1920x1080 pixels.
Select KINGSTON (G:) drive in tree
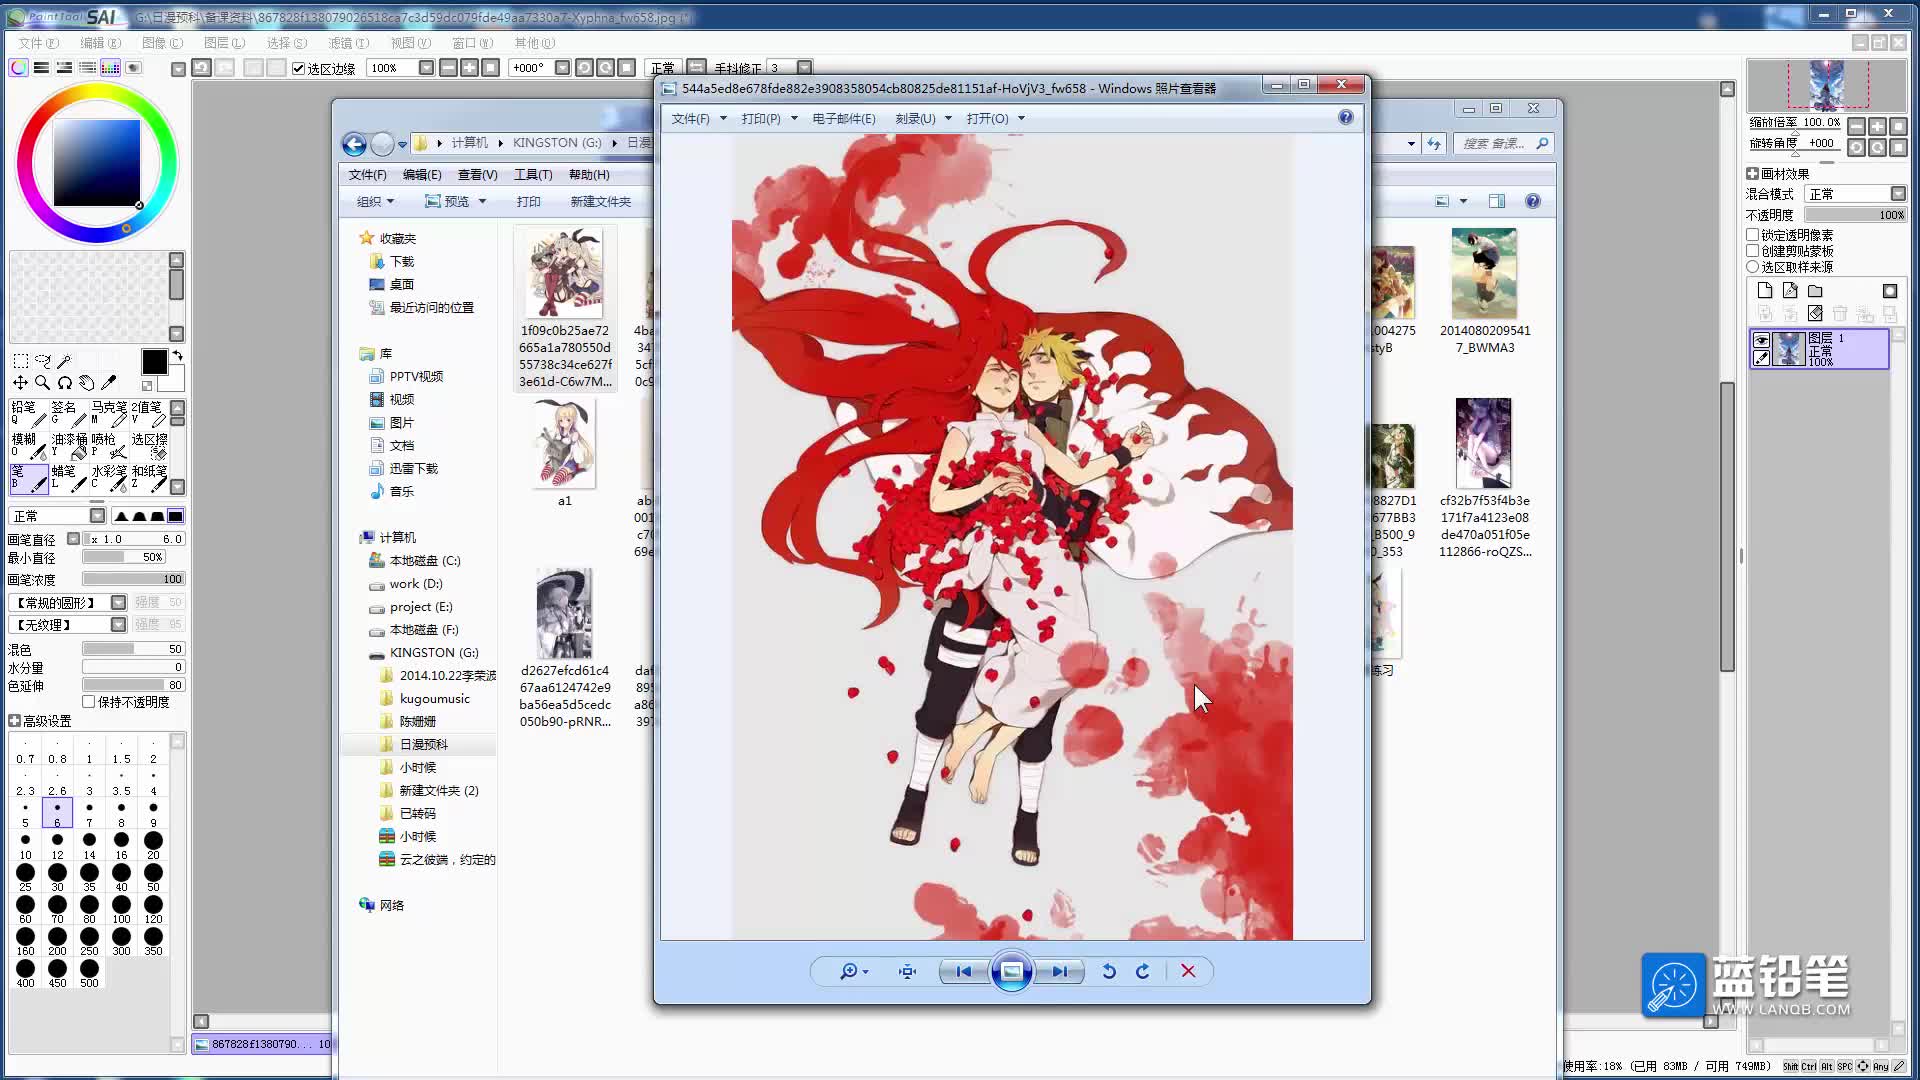click(x=434, y=652)
